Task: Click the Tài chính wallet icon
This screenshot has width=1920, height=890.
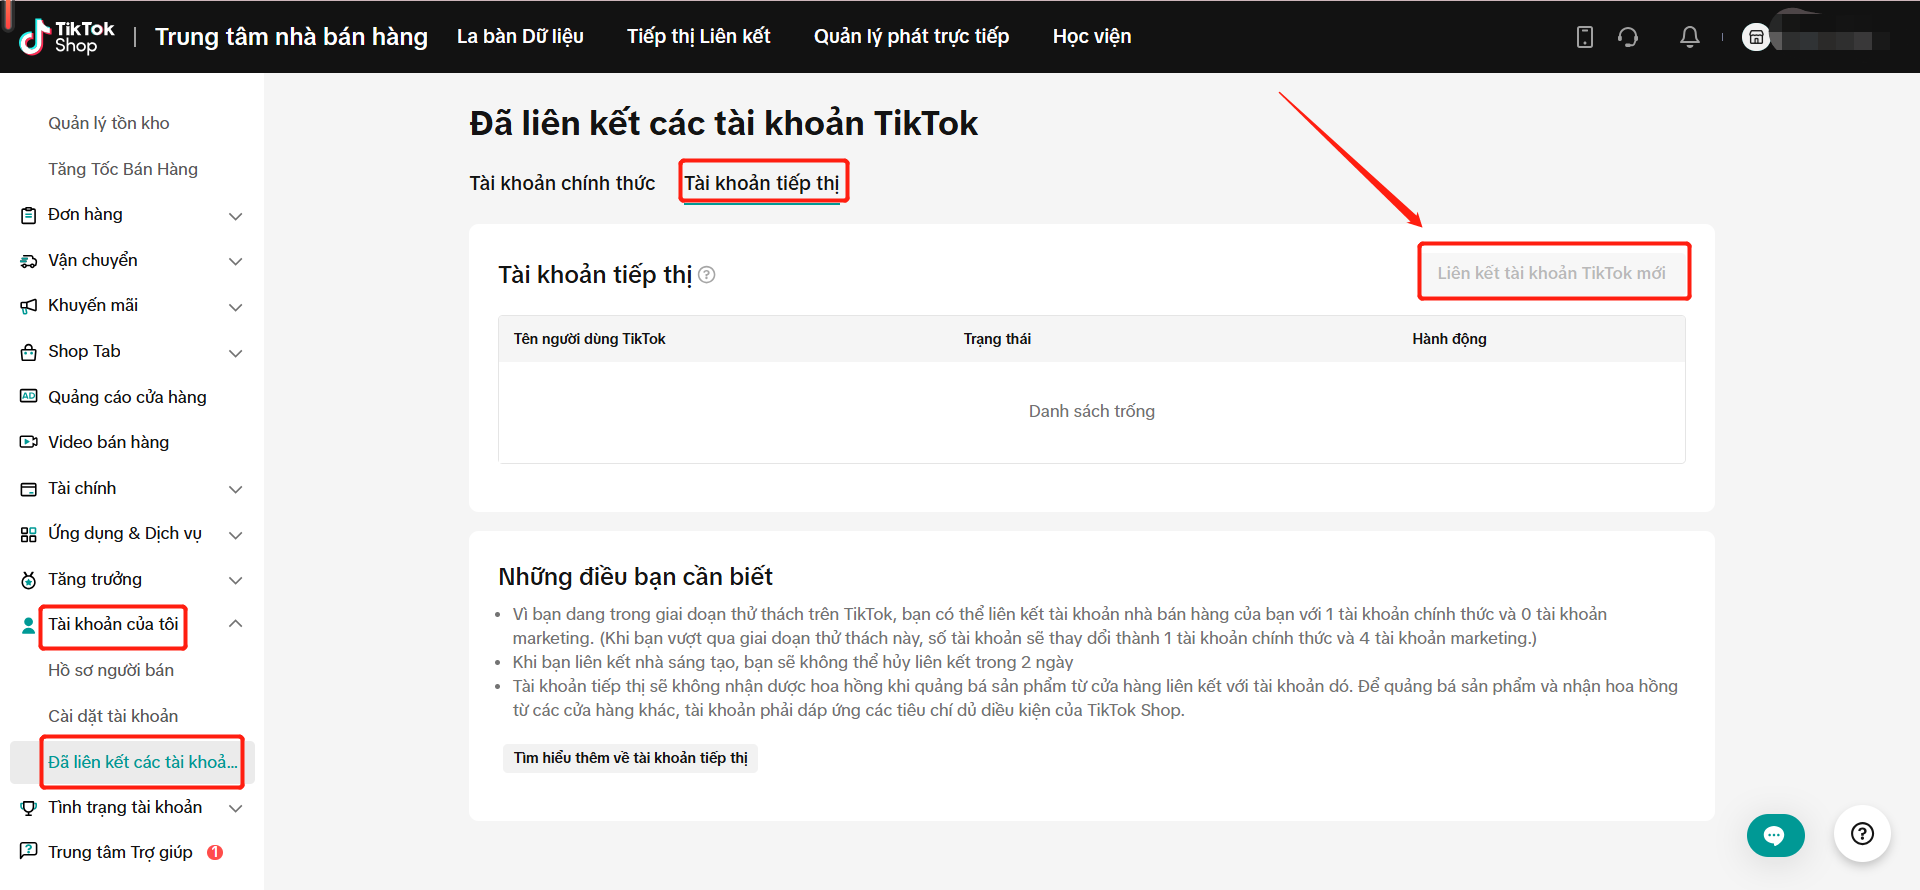Action: tap(29, 489)
